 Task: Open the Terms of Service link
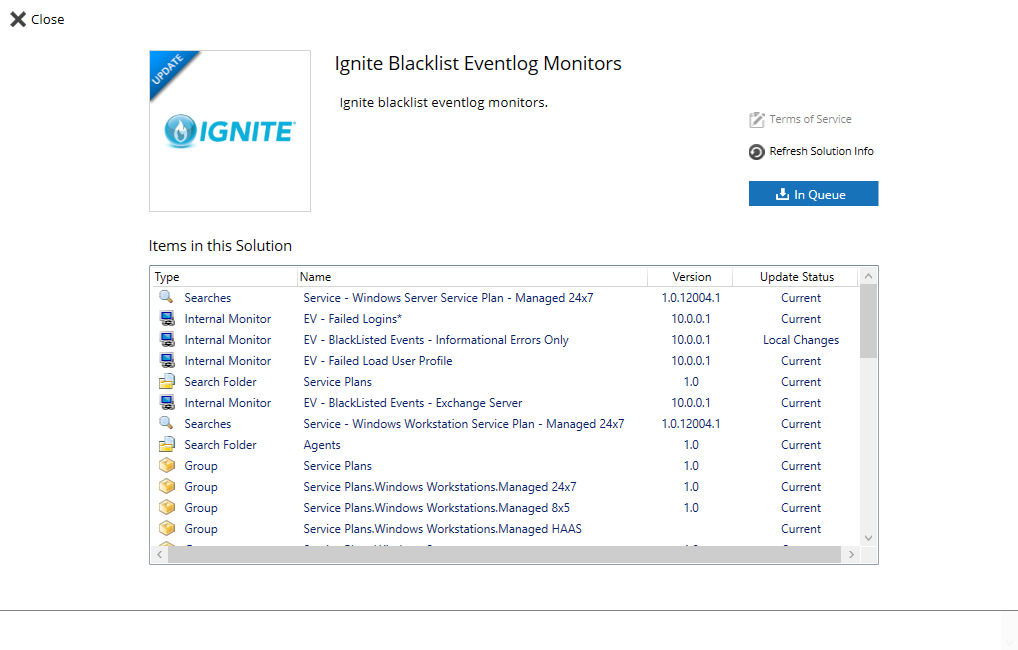(x=810, y=119)
